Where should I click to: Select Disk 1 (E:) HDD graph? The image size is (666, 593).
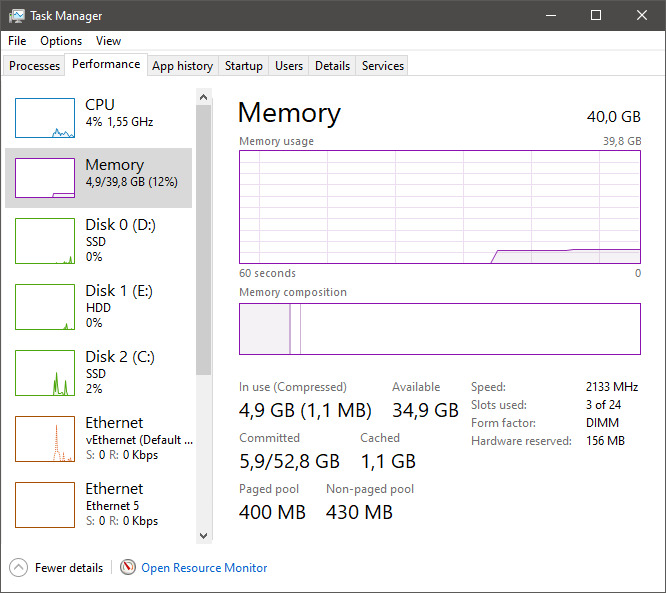coord(45,307)
